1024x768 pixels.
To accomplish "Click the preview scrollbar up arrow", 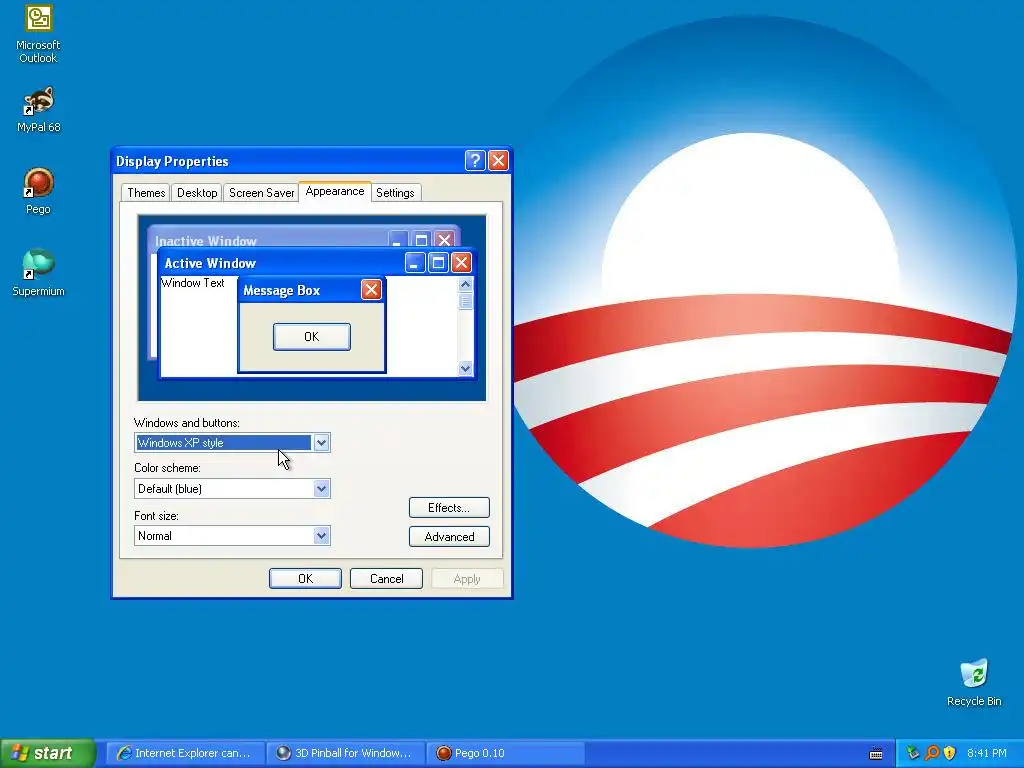I will pos(465,284).
